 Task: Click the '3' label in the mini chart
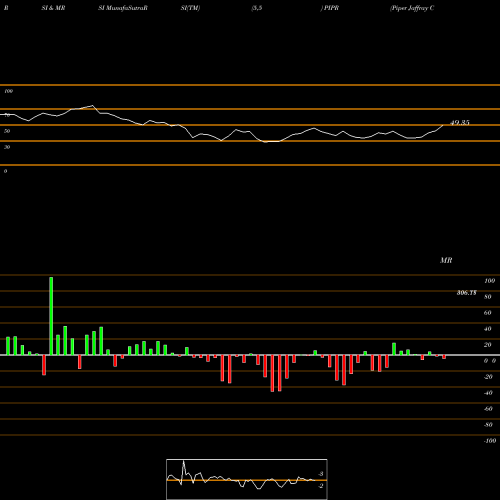coord(321,474)
